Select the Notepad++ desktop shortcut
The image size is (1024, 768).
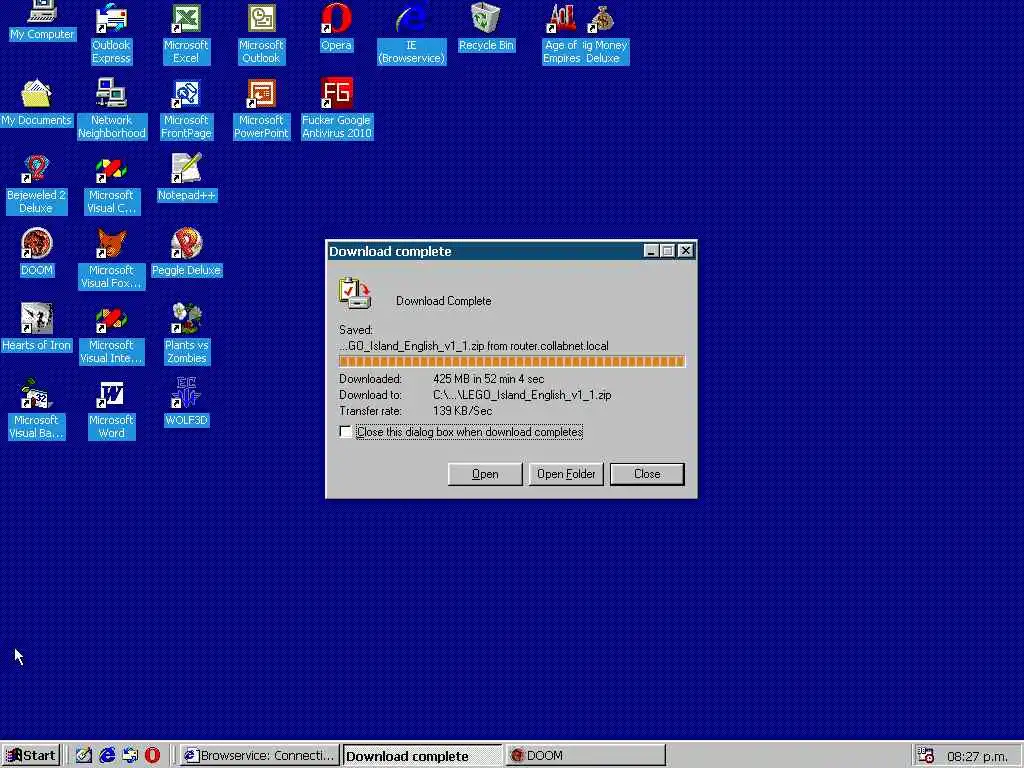(186, 177)
